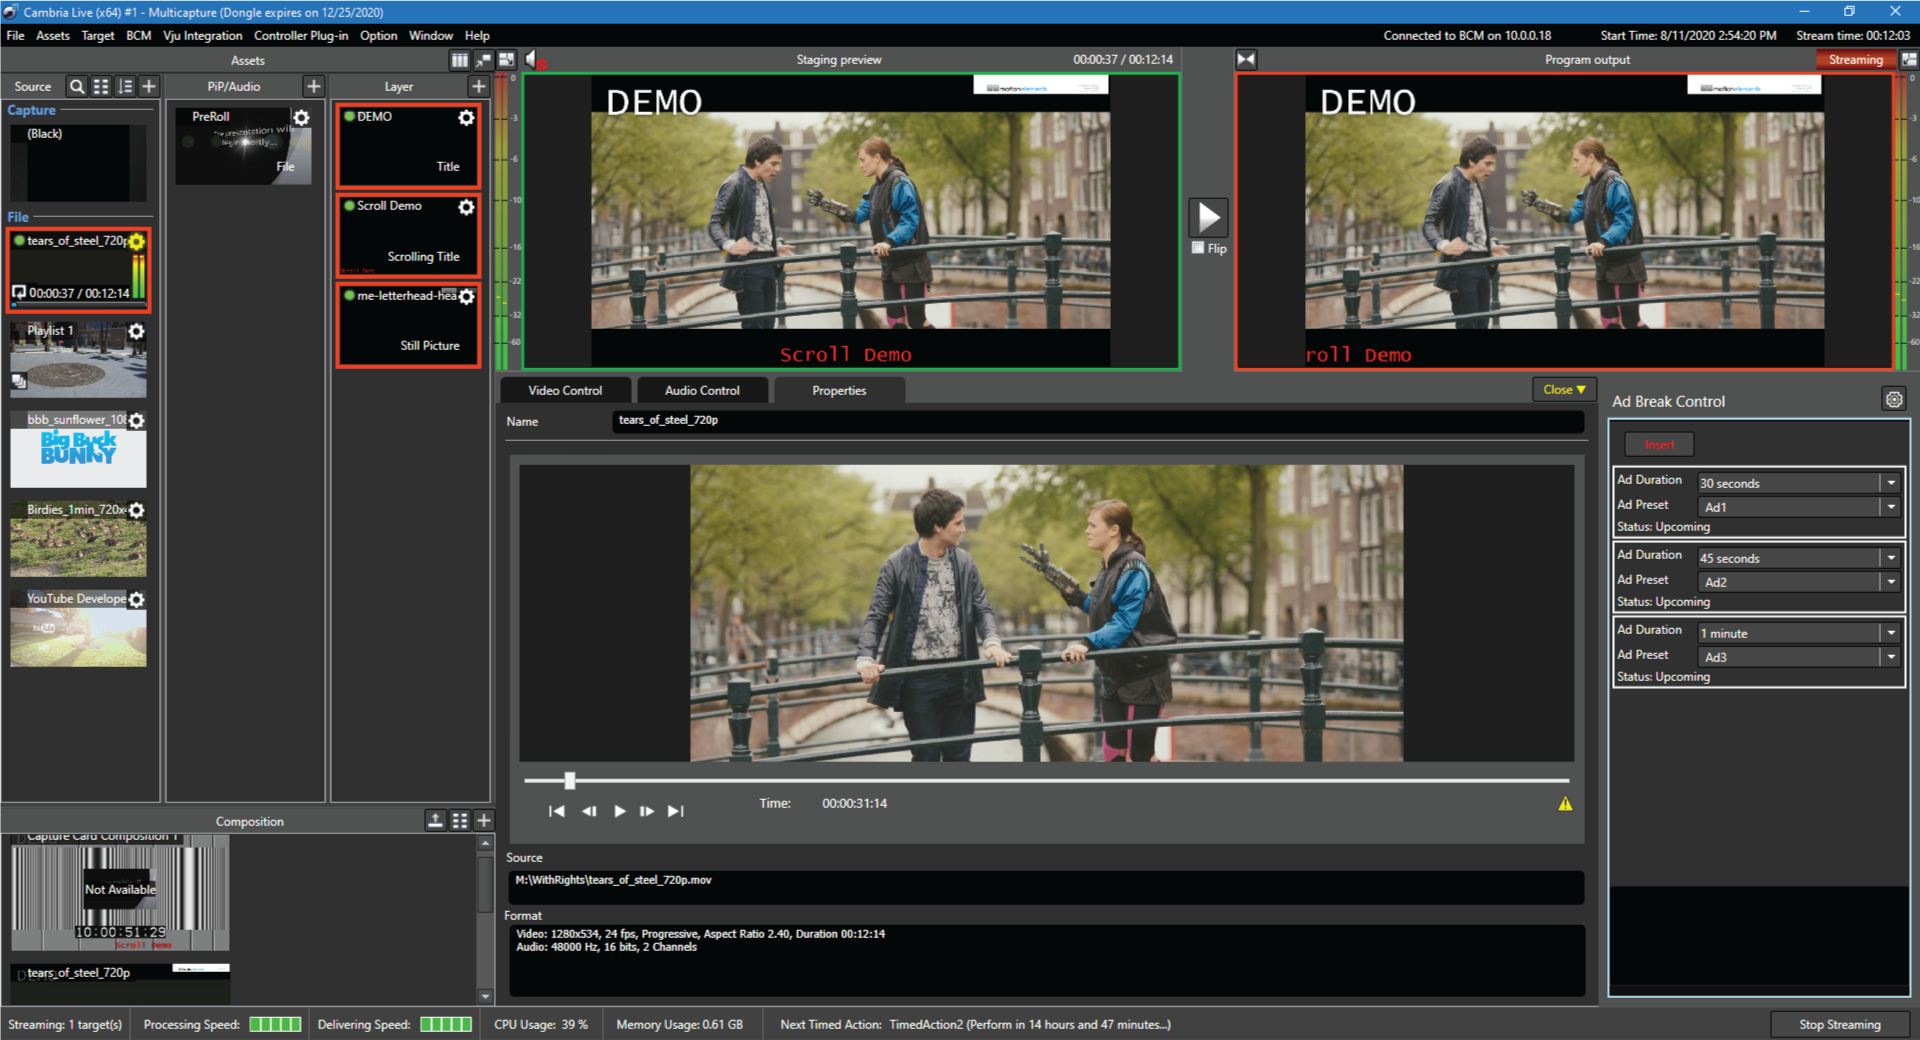Open settings gear for bbb_sunflower source
Image resolution: width=1920 pixels, height=1040 pixels.
[137, 421]
